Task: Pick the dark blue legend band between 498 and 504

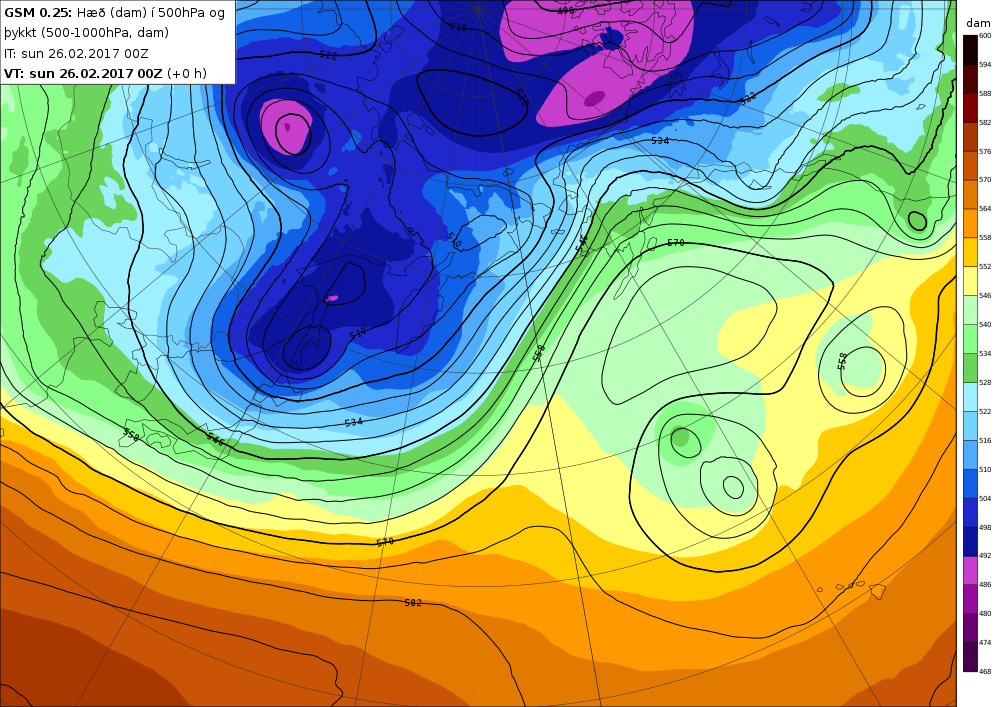Action: coord(970,513)
